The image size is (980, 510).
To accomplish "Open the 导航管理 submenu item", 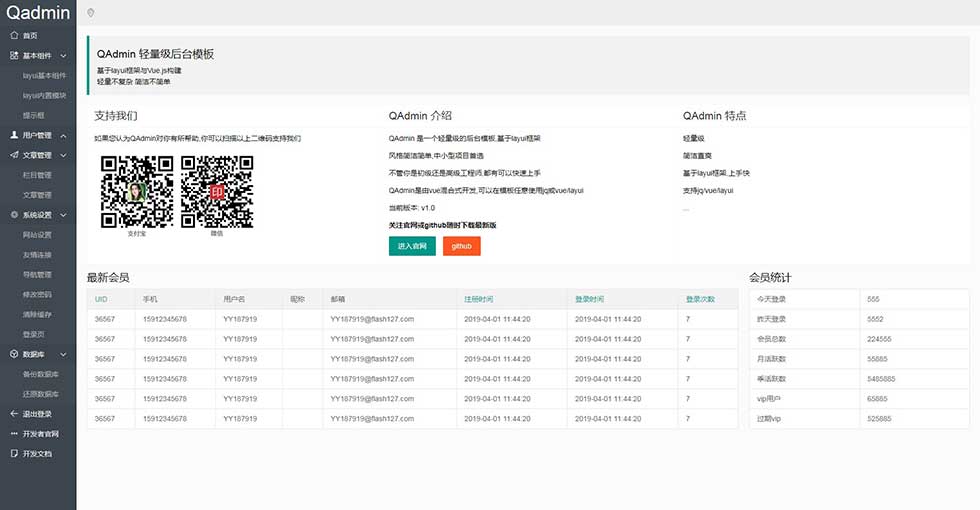I will click(38, 274).
